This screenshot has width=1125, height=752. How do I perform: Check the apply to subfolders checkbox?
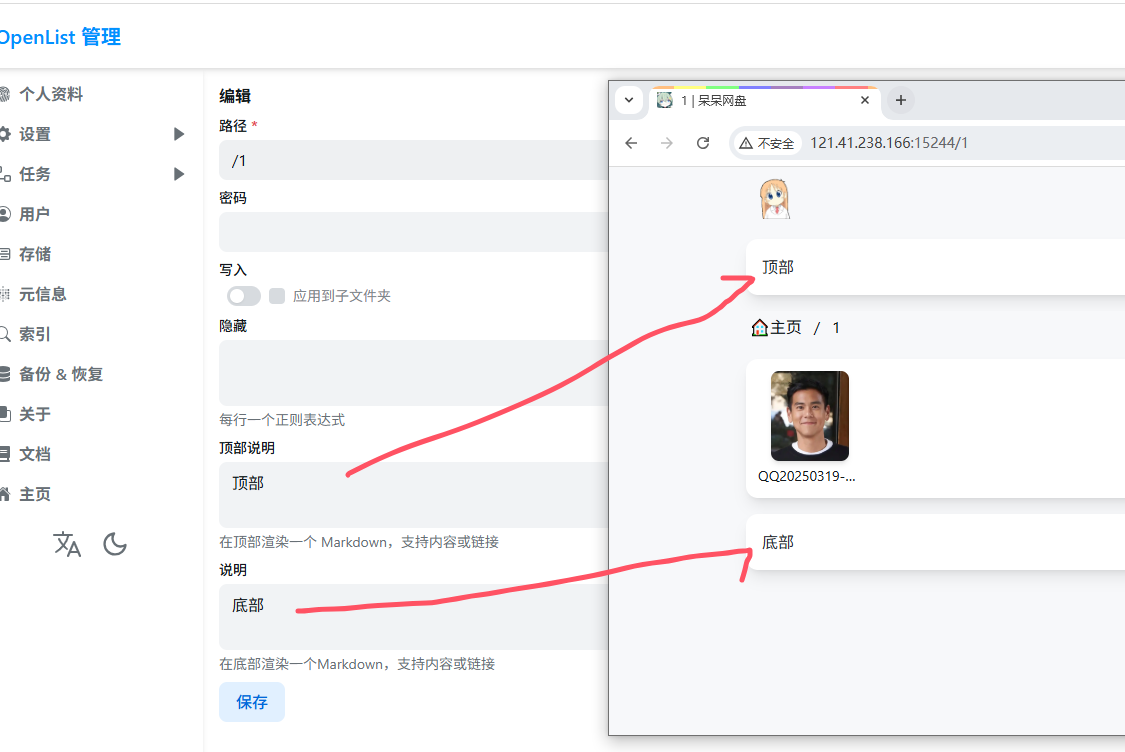pyautogui.click(x=277, y=296)
